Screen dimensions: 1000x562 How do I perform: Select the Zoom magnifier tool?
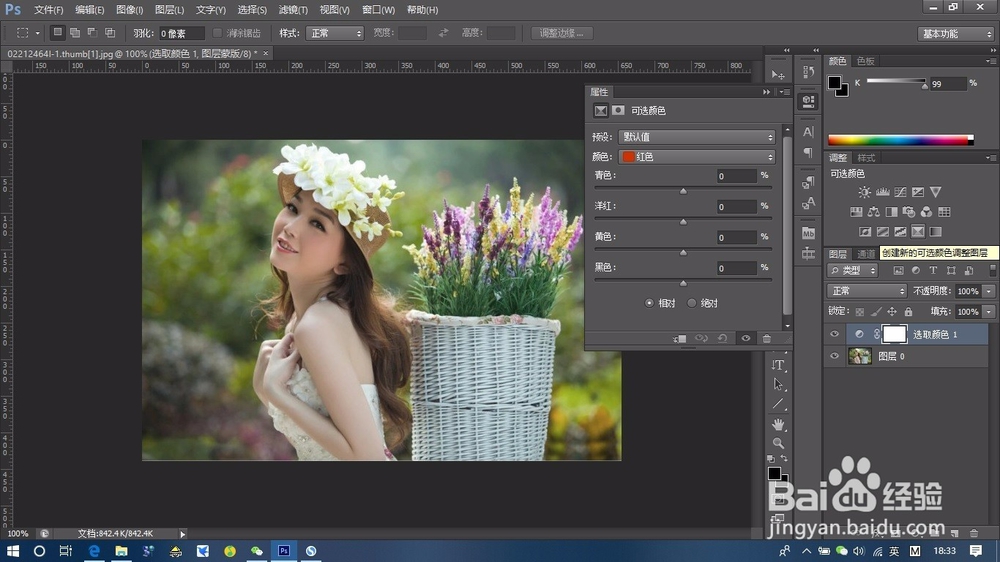click(779, 443)
